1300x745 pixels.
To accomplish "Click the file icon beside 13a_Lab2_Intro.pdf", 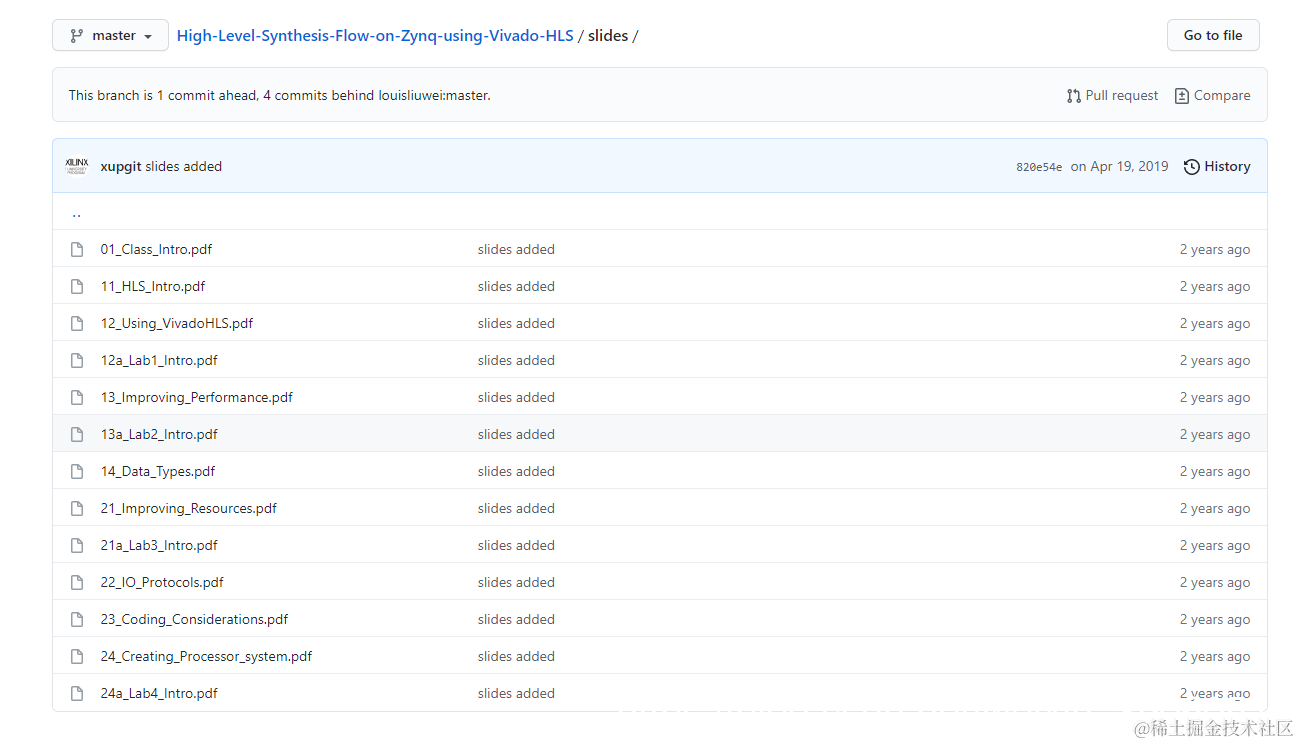I will coord(77,434).
